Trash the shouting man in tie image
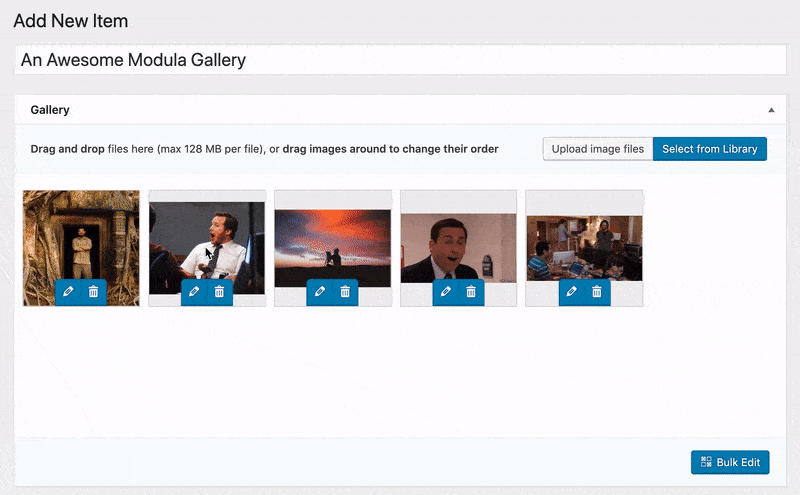 pyautogui.click(x=219, y=292)
